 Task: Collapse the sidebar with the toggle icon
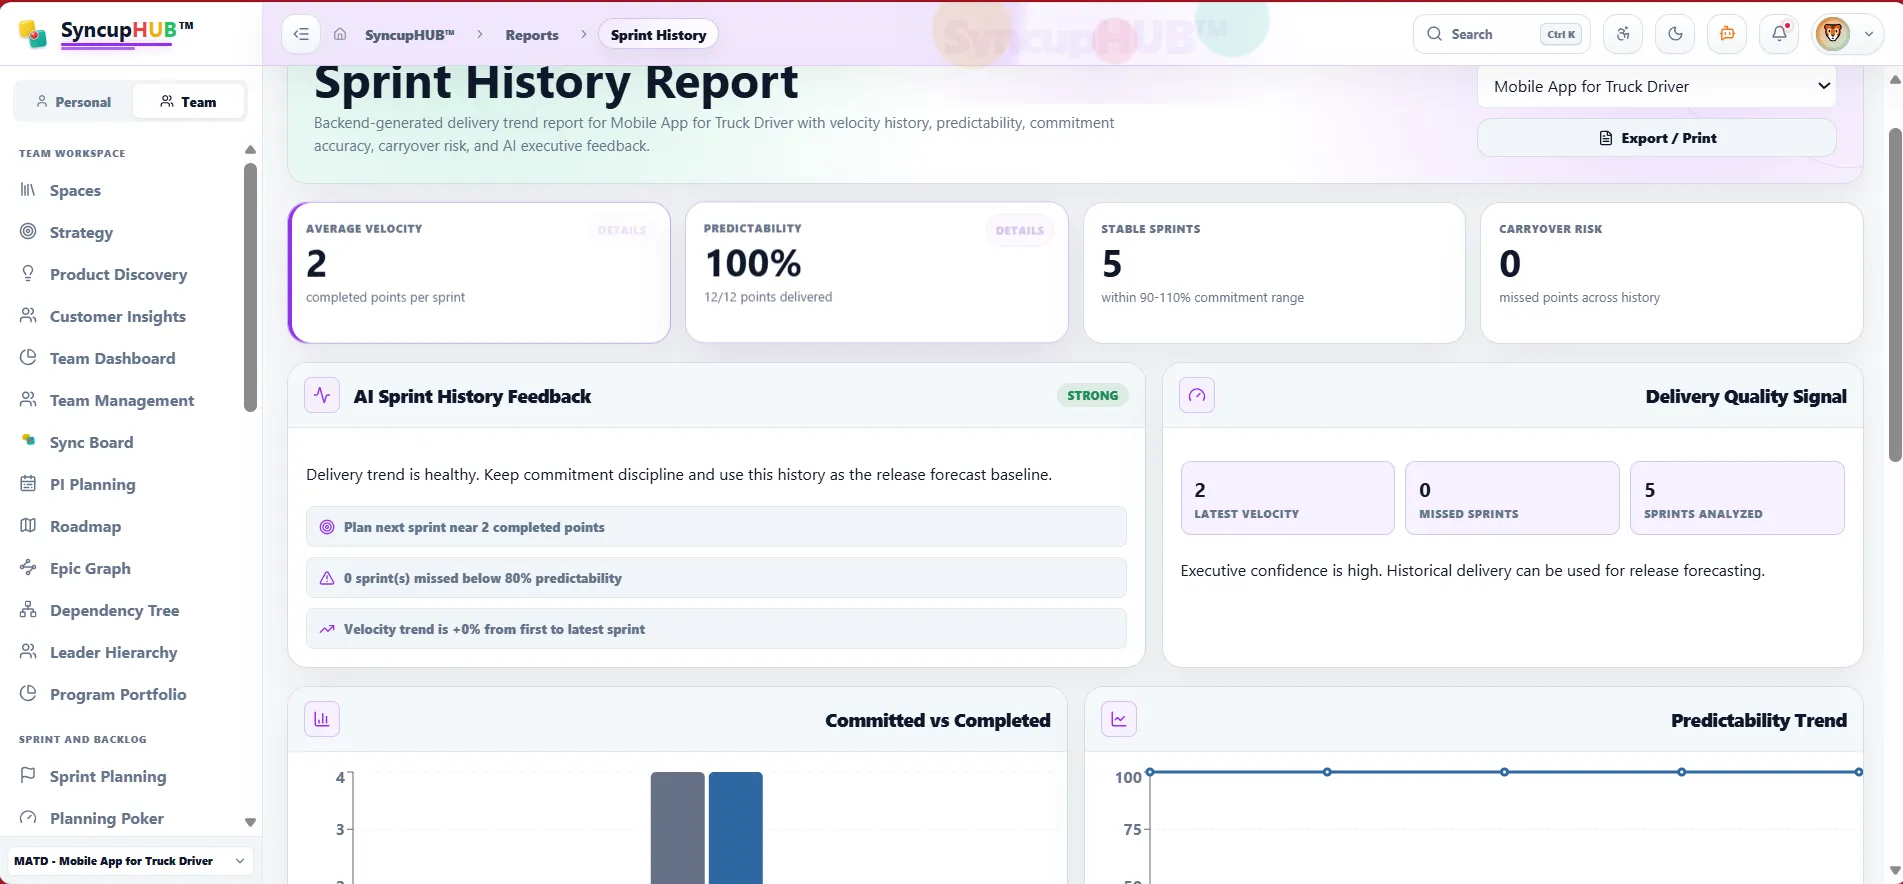pyautogui.click(x=301, y=34)
